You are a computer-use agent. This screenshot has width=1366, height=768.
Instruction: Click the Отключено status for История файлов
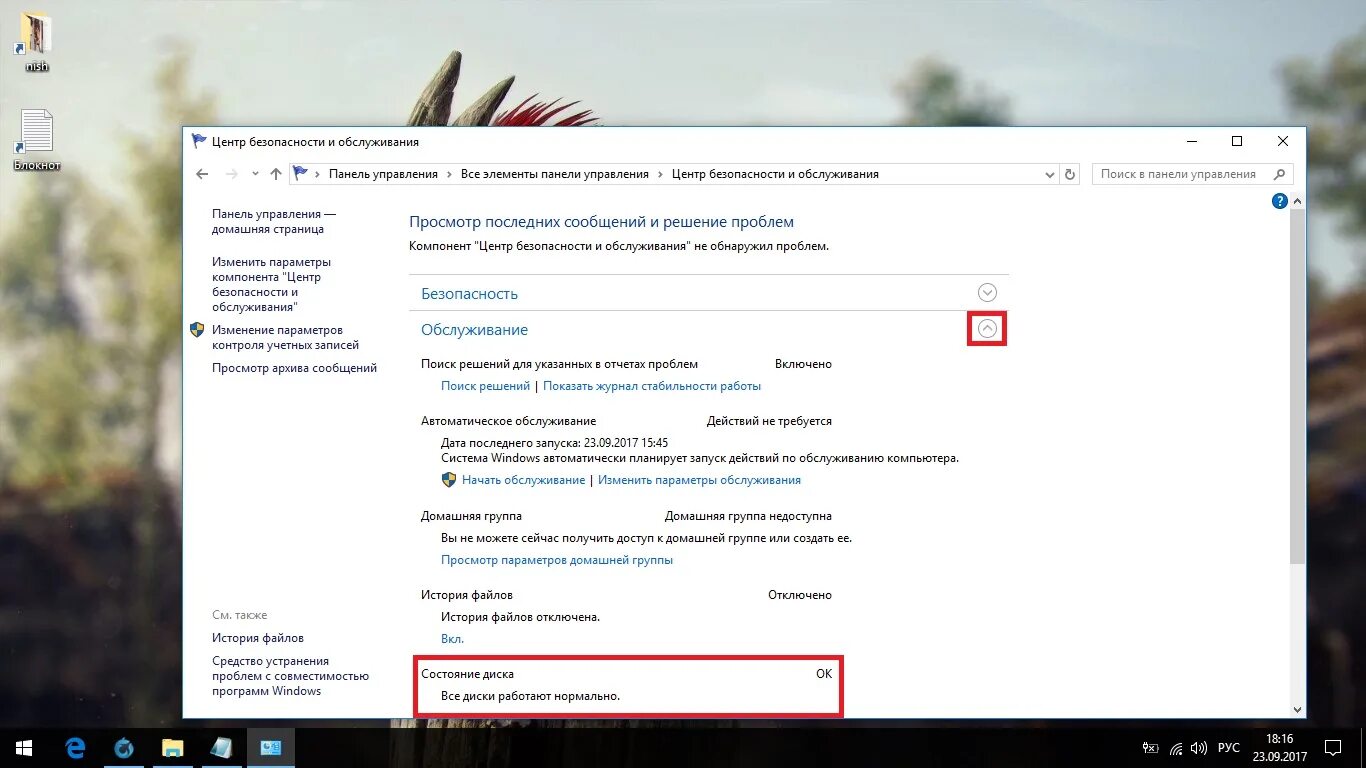800,595
